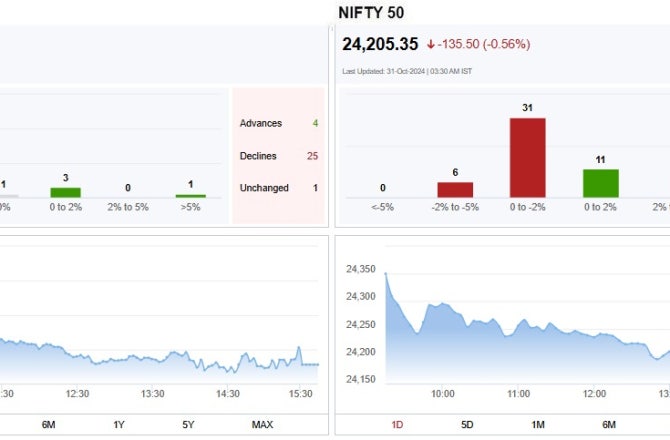Click the 24,205.35 index value

tap(380, 44)
